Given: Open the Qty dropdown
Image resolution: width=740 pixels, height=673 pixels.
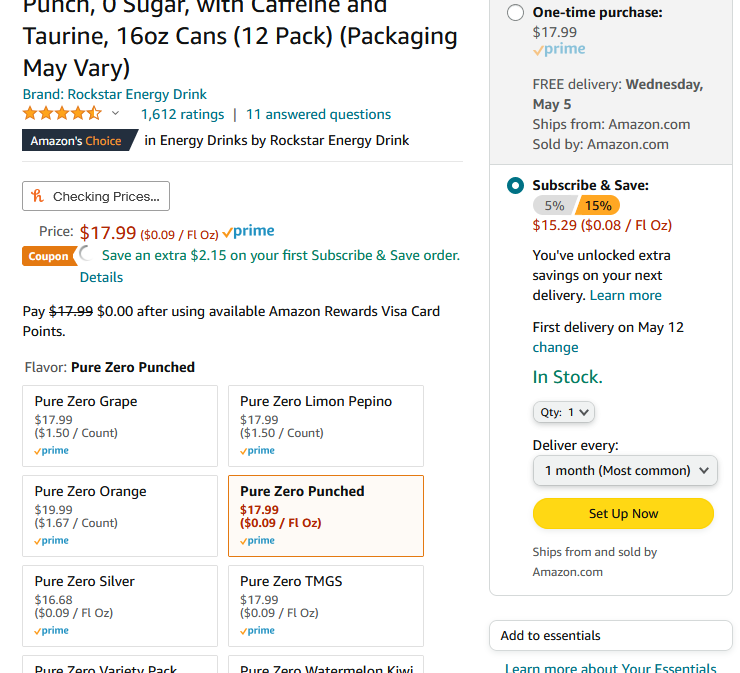Looking at the screenshot, I should point(563,412).
